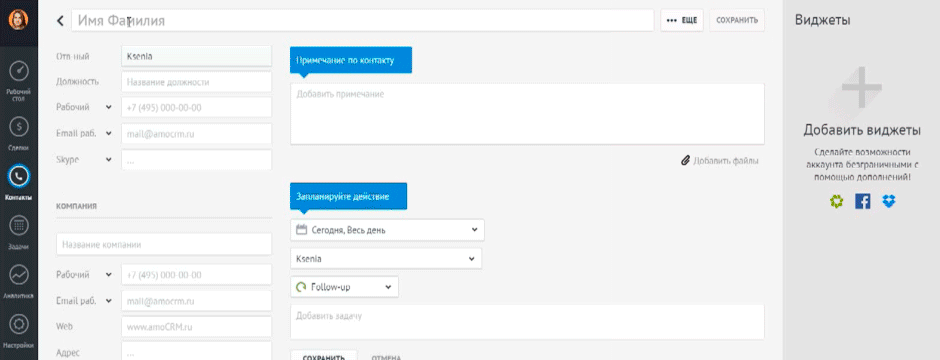
Task: Click the Отв-ный Ksenia field
Action: [x=196, y=56]
